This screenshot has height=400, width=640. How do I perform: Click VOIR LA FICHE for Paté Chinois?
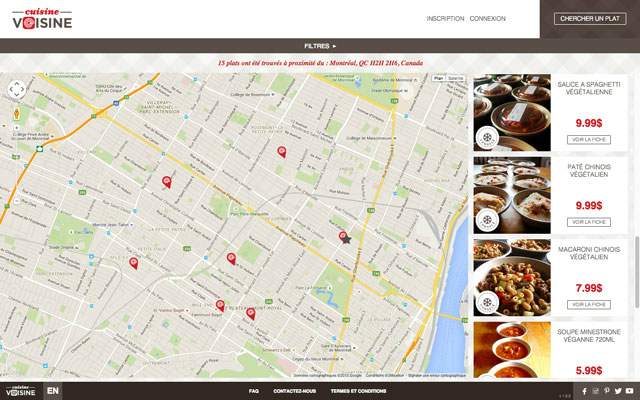pyautogui.click(x=589, y=222)
